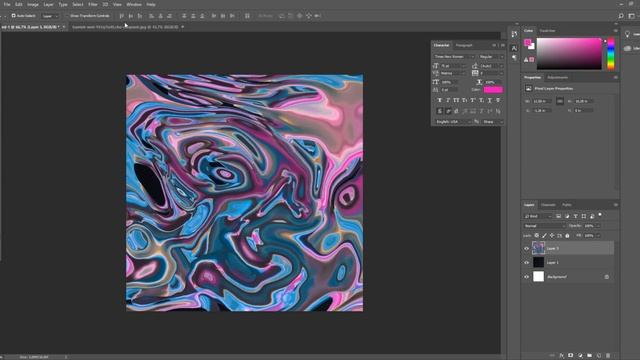Image resolution: width=640 pixels, height=360 pixels.
Task: Click the Add layer mask icon
Action: pyautogui.click(x=571, y=356)
